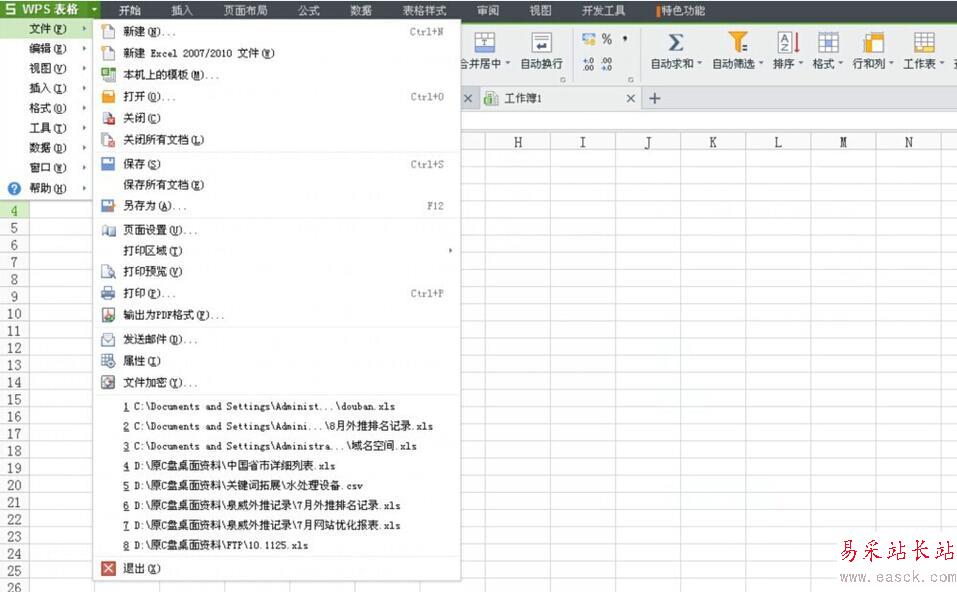Click the 保存 floppy disk icon
This screenshot has height=592, width=957.
(108, 164)
